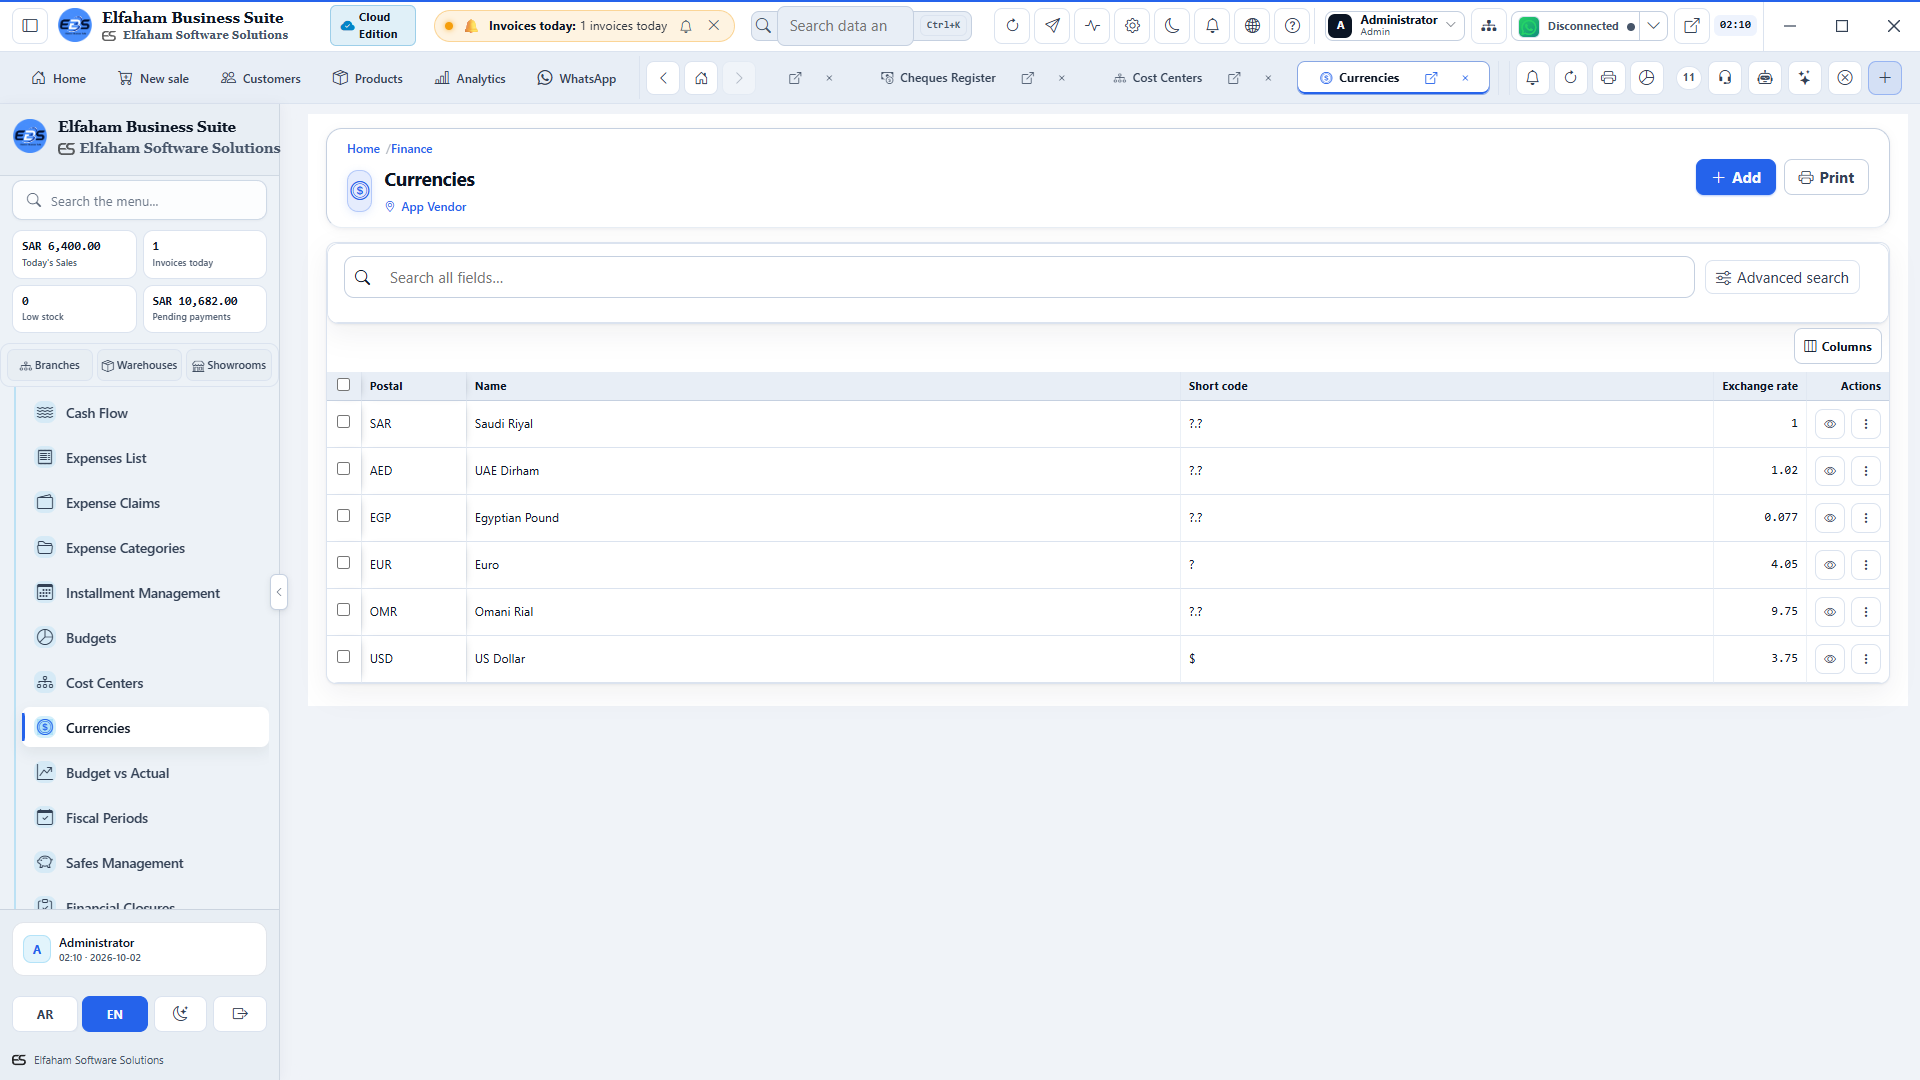
Task: View Omani Rial details eye icon
Action: (x=1830, y=612)
